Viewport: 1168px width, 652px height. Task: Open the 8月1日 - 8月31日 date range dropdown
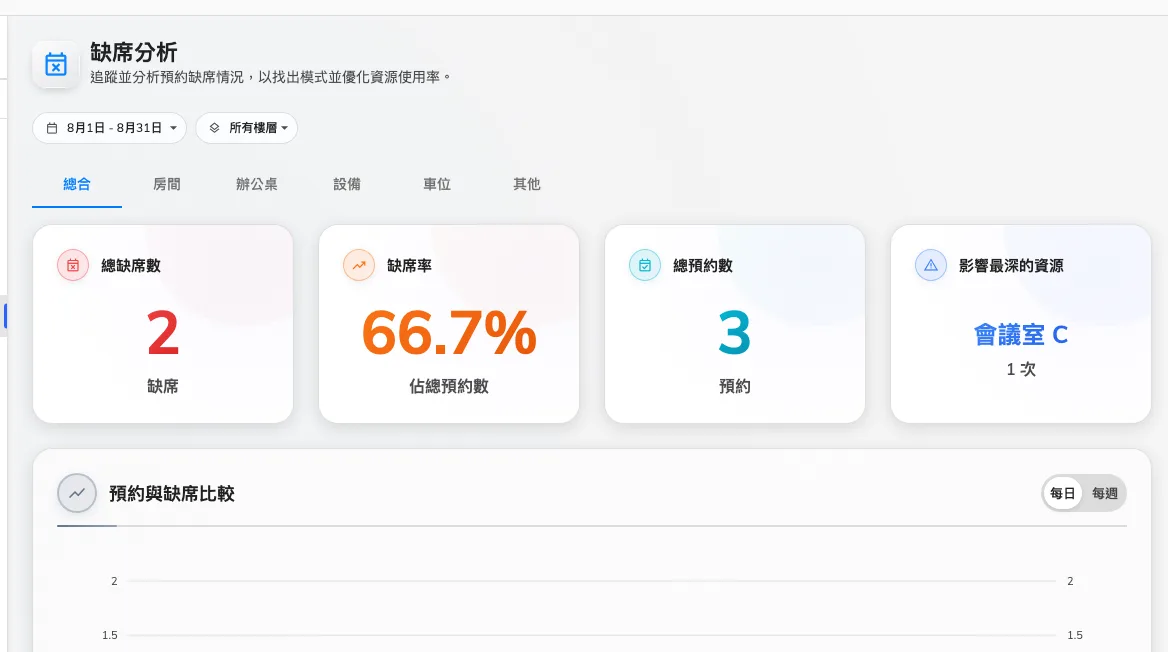[x=110, y=128]
